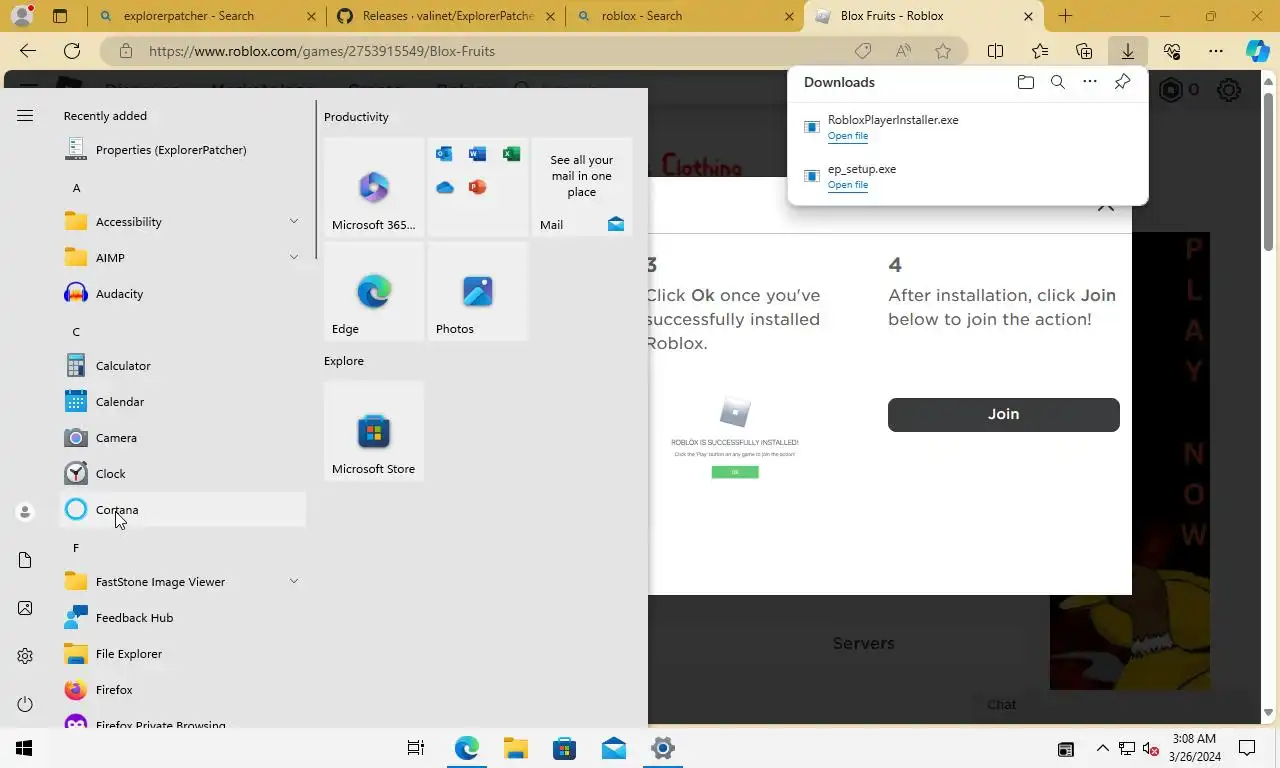Screen dimensions: 1280x768
Task: Open Copilot in Edge
Action: (x=1258, y=51)
